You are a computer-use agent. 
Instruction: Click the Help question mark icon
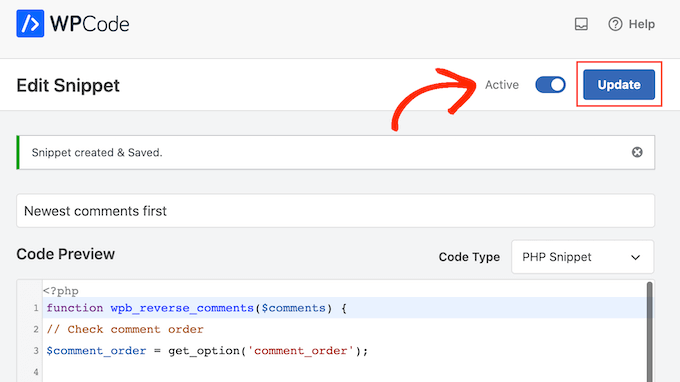pyautogui.click(x=615, y=24)
